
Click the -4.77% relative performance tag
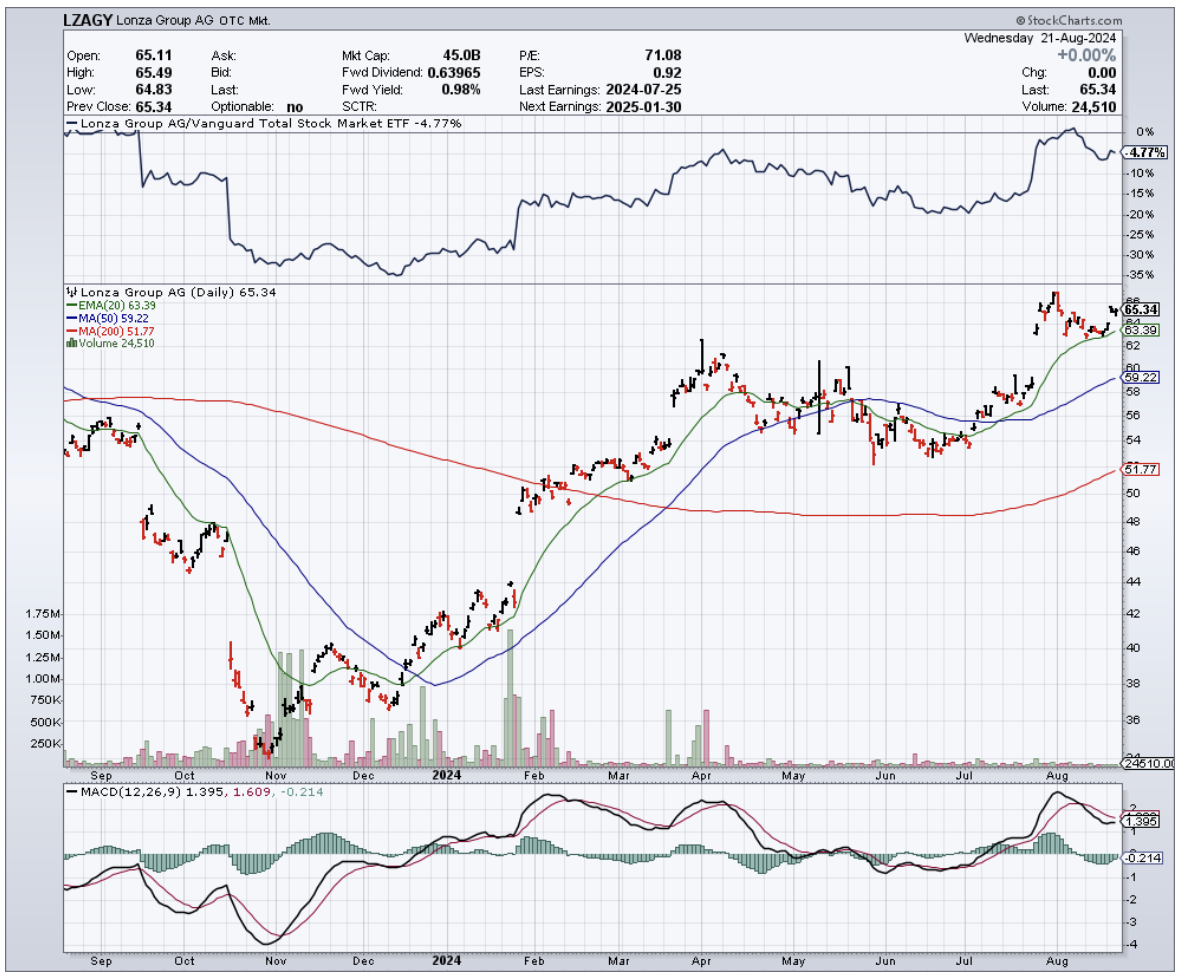pos(1142,153)
